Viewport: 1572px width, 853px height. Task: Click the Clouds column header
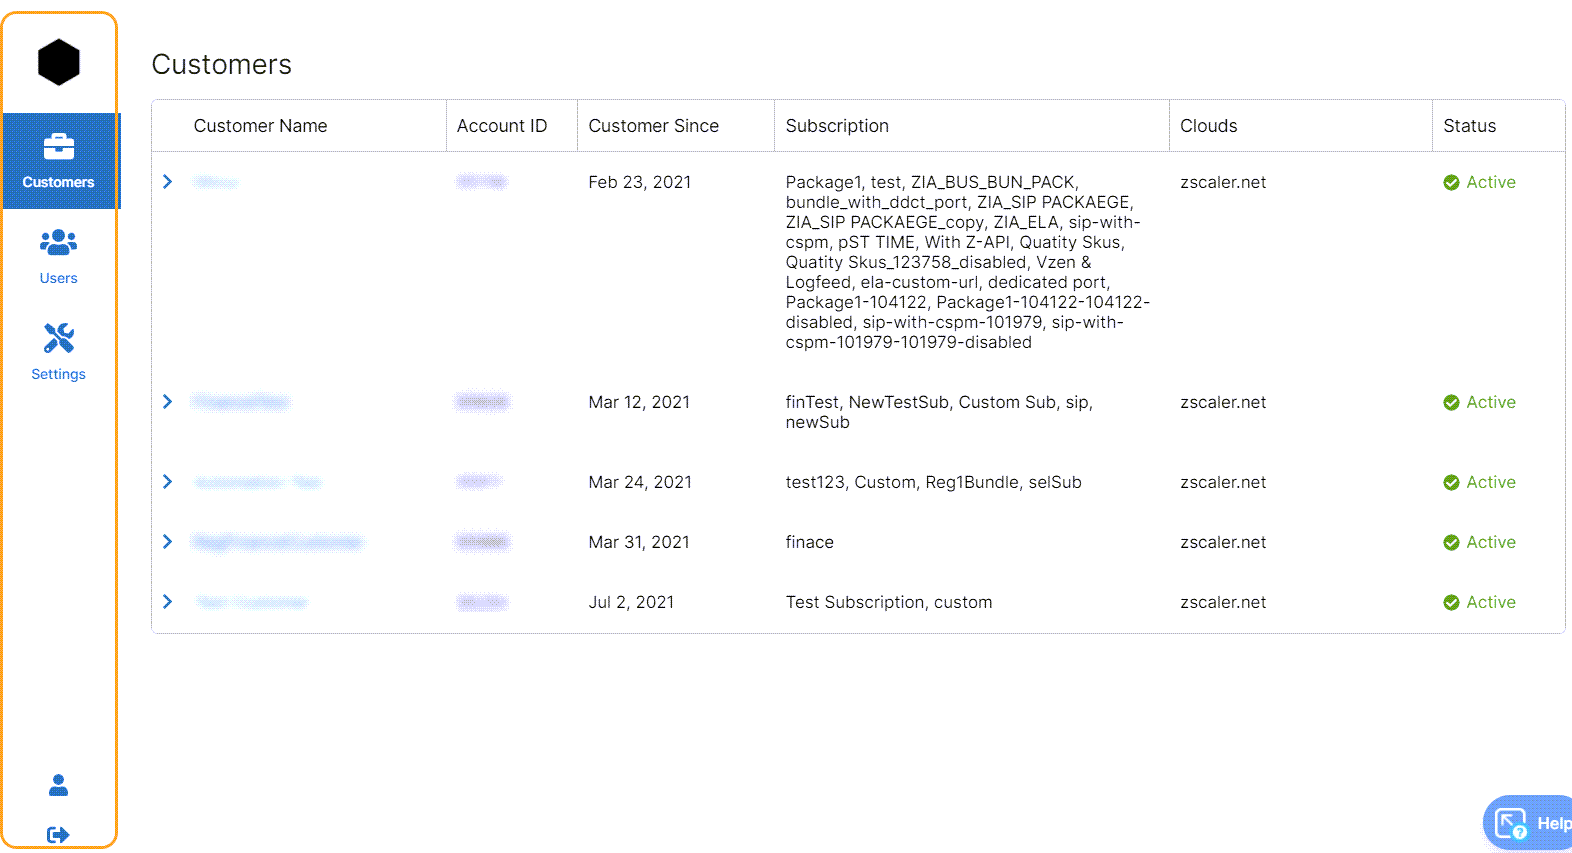1208,126
